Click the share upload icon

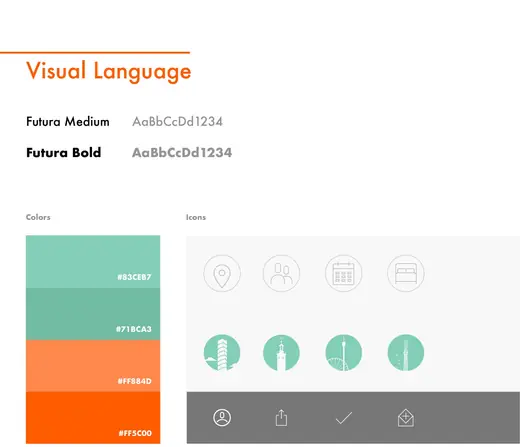point(281,417)
